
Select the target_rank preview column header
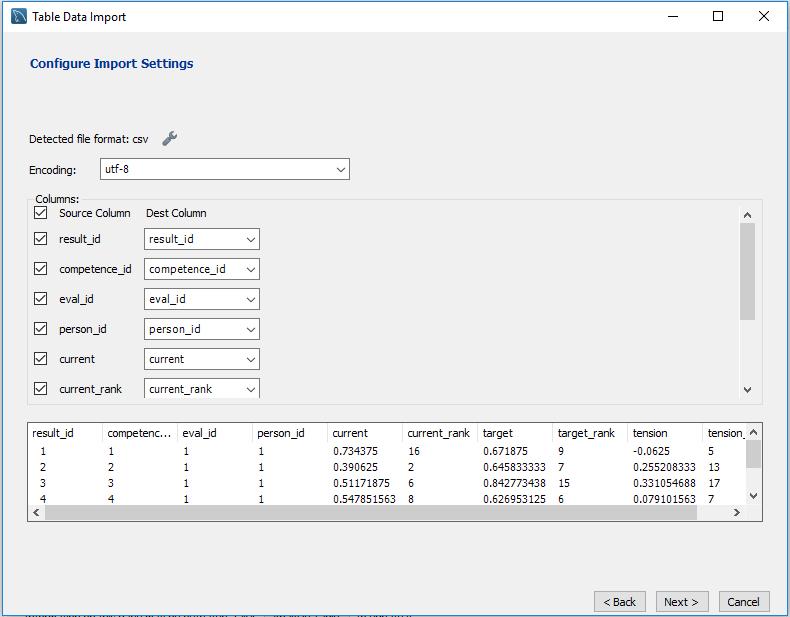click(590, 433)
